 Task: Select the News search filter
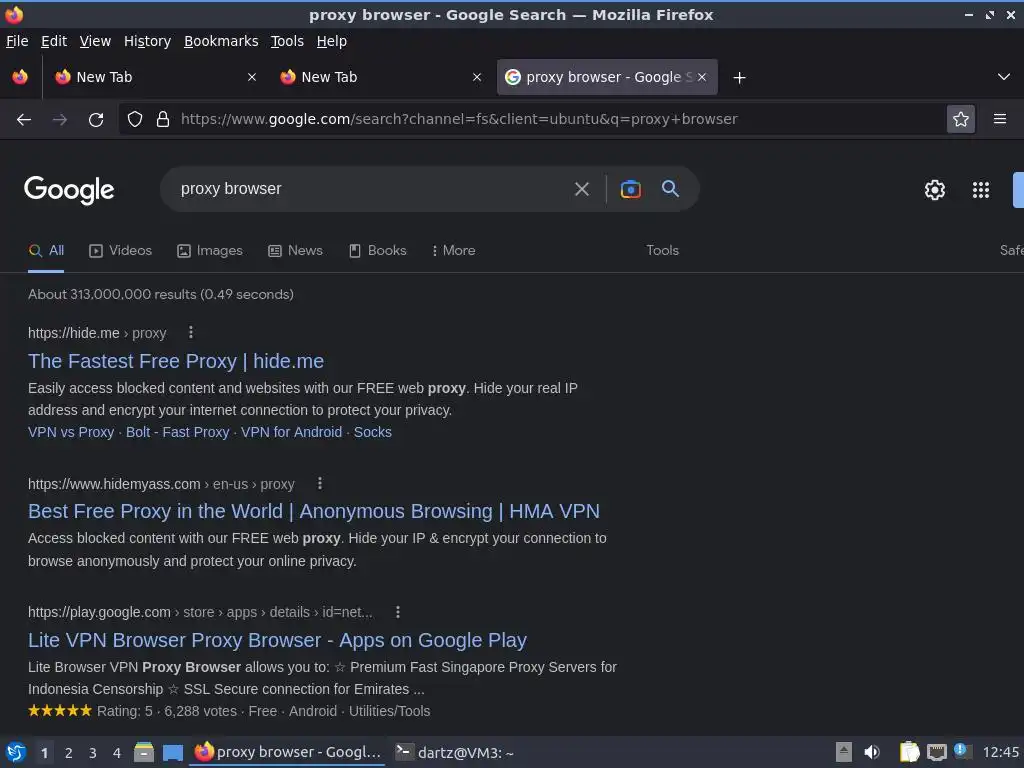(x=295, y=251)
